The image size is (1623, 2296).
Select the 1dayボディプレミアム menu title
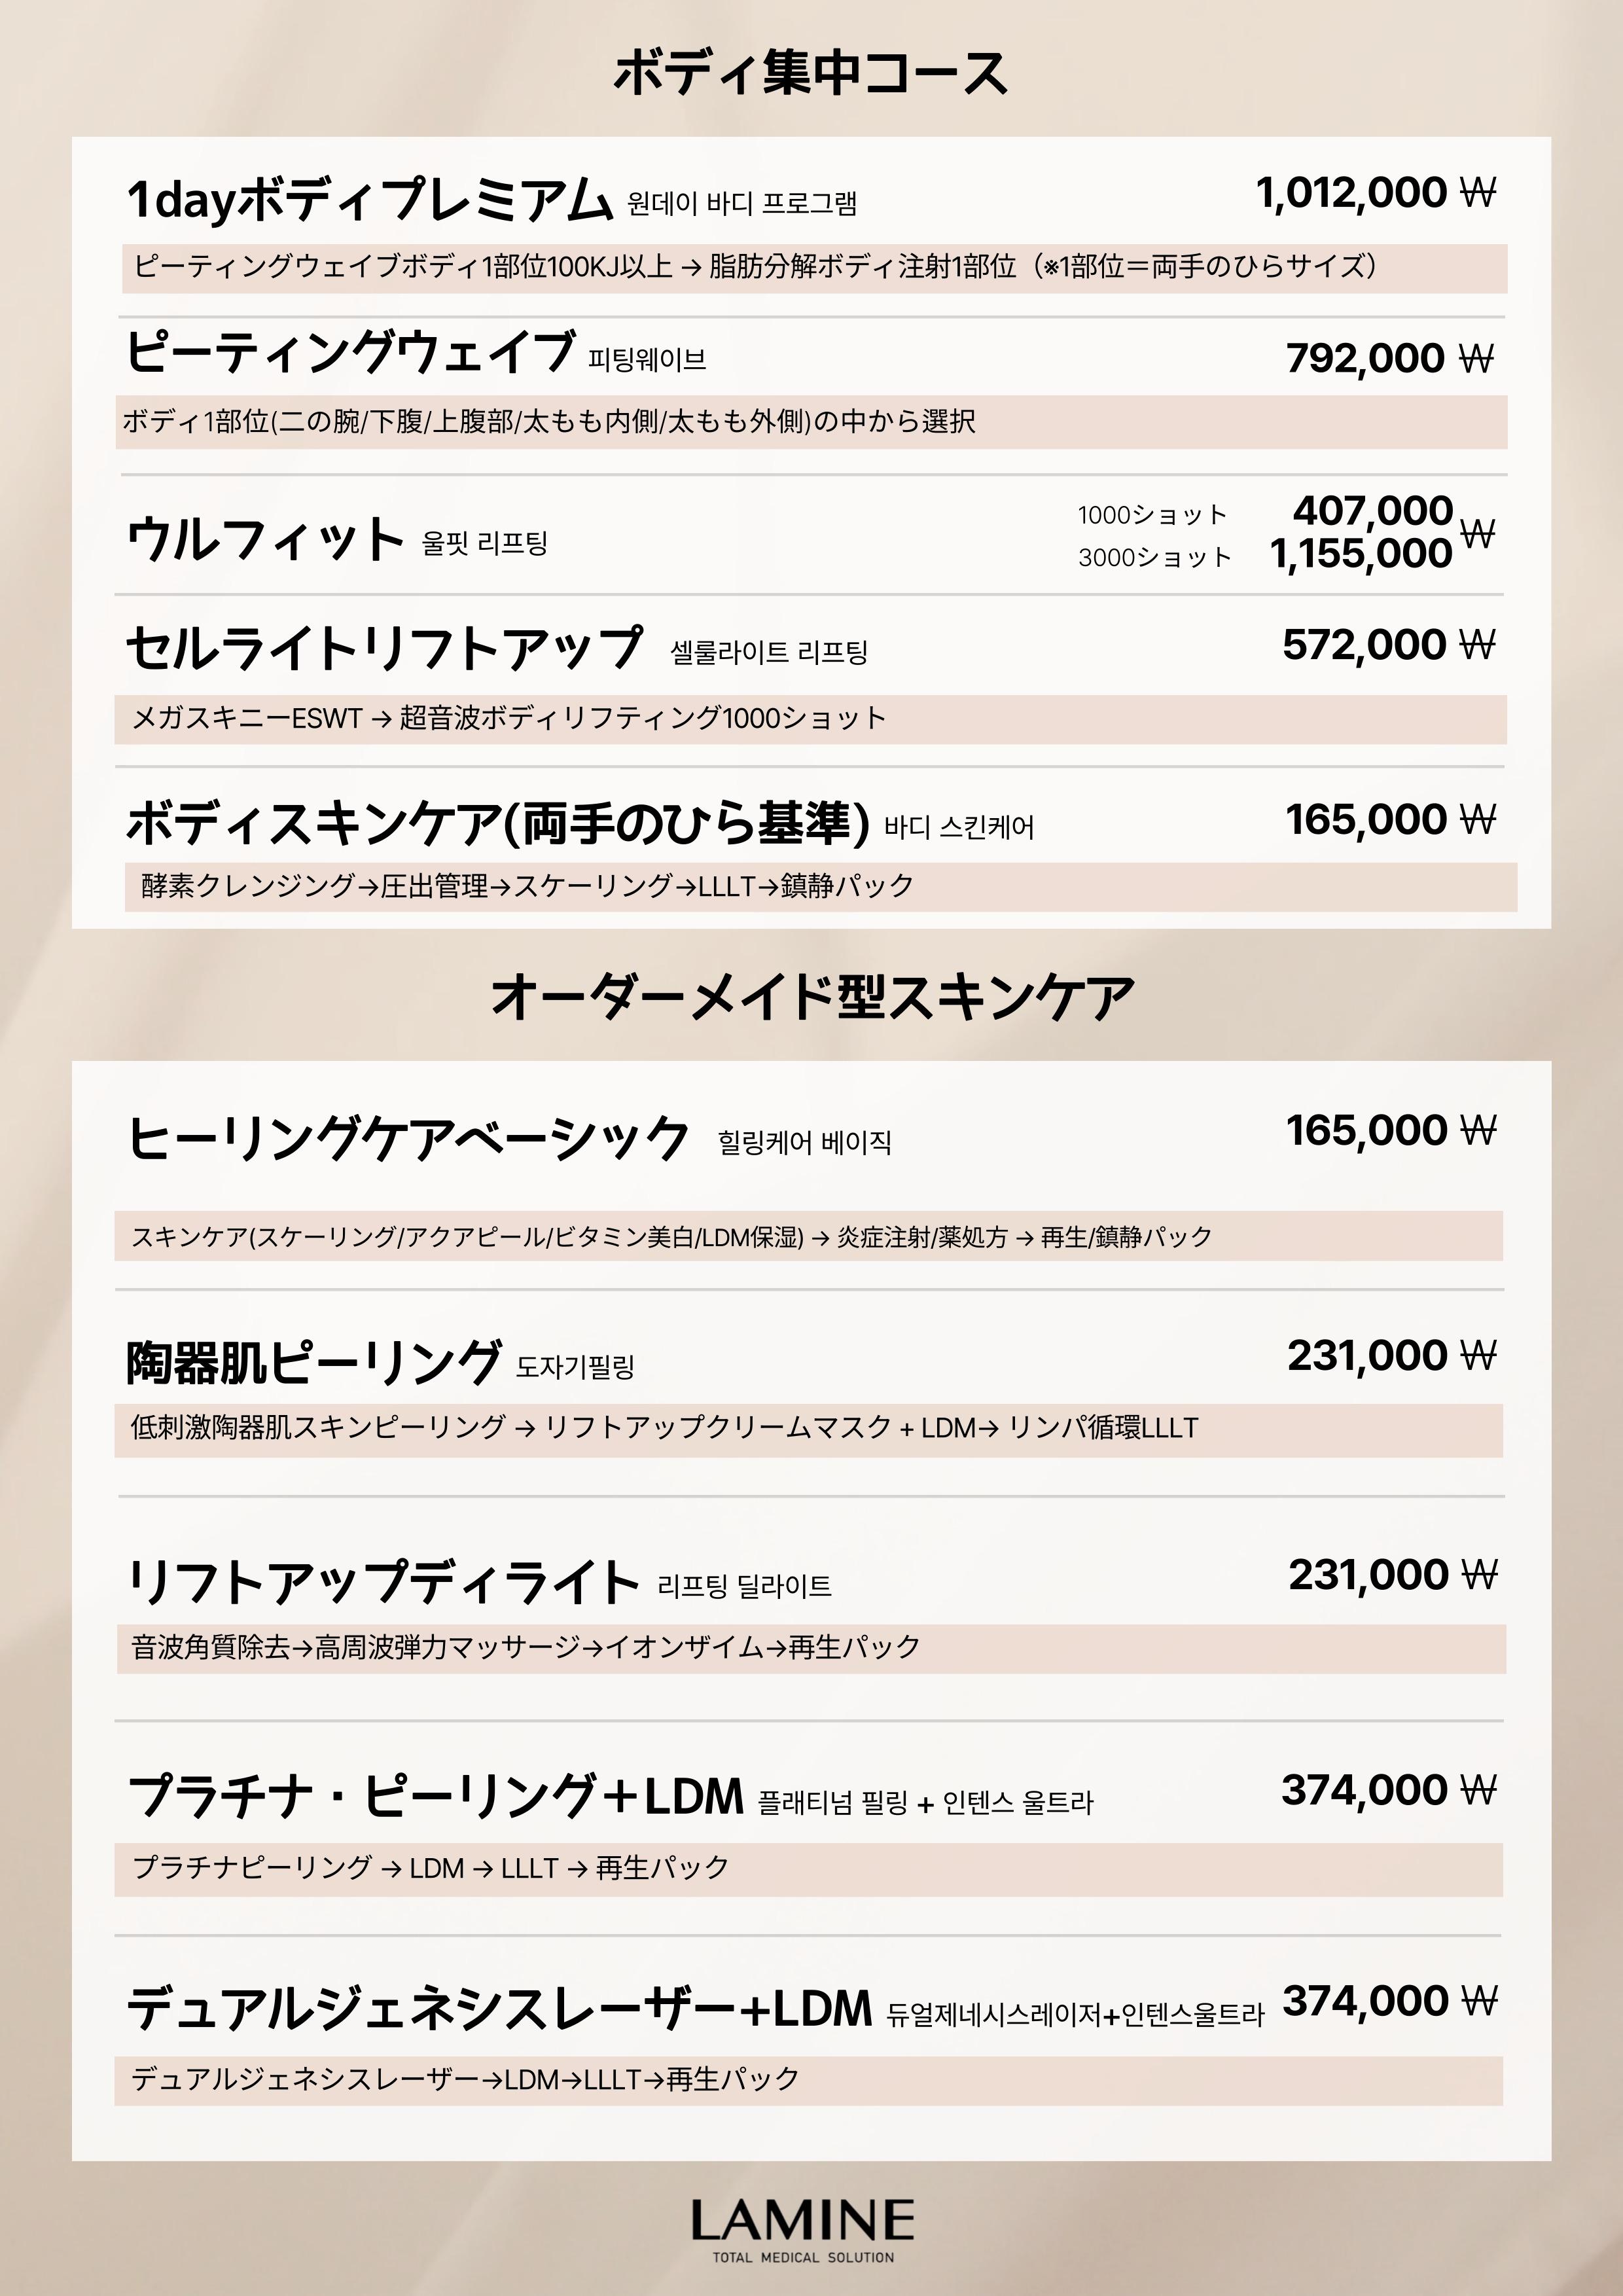pyautogui.click(x=369, y=198)
